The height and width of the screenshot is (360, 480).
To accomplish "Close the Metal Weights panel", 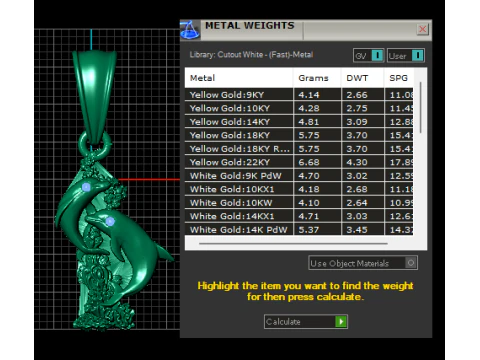I will coord(422,29).
